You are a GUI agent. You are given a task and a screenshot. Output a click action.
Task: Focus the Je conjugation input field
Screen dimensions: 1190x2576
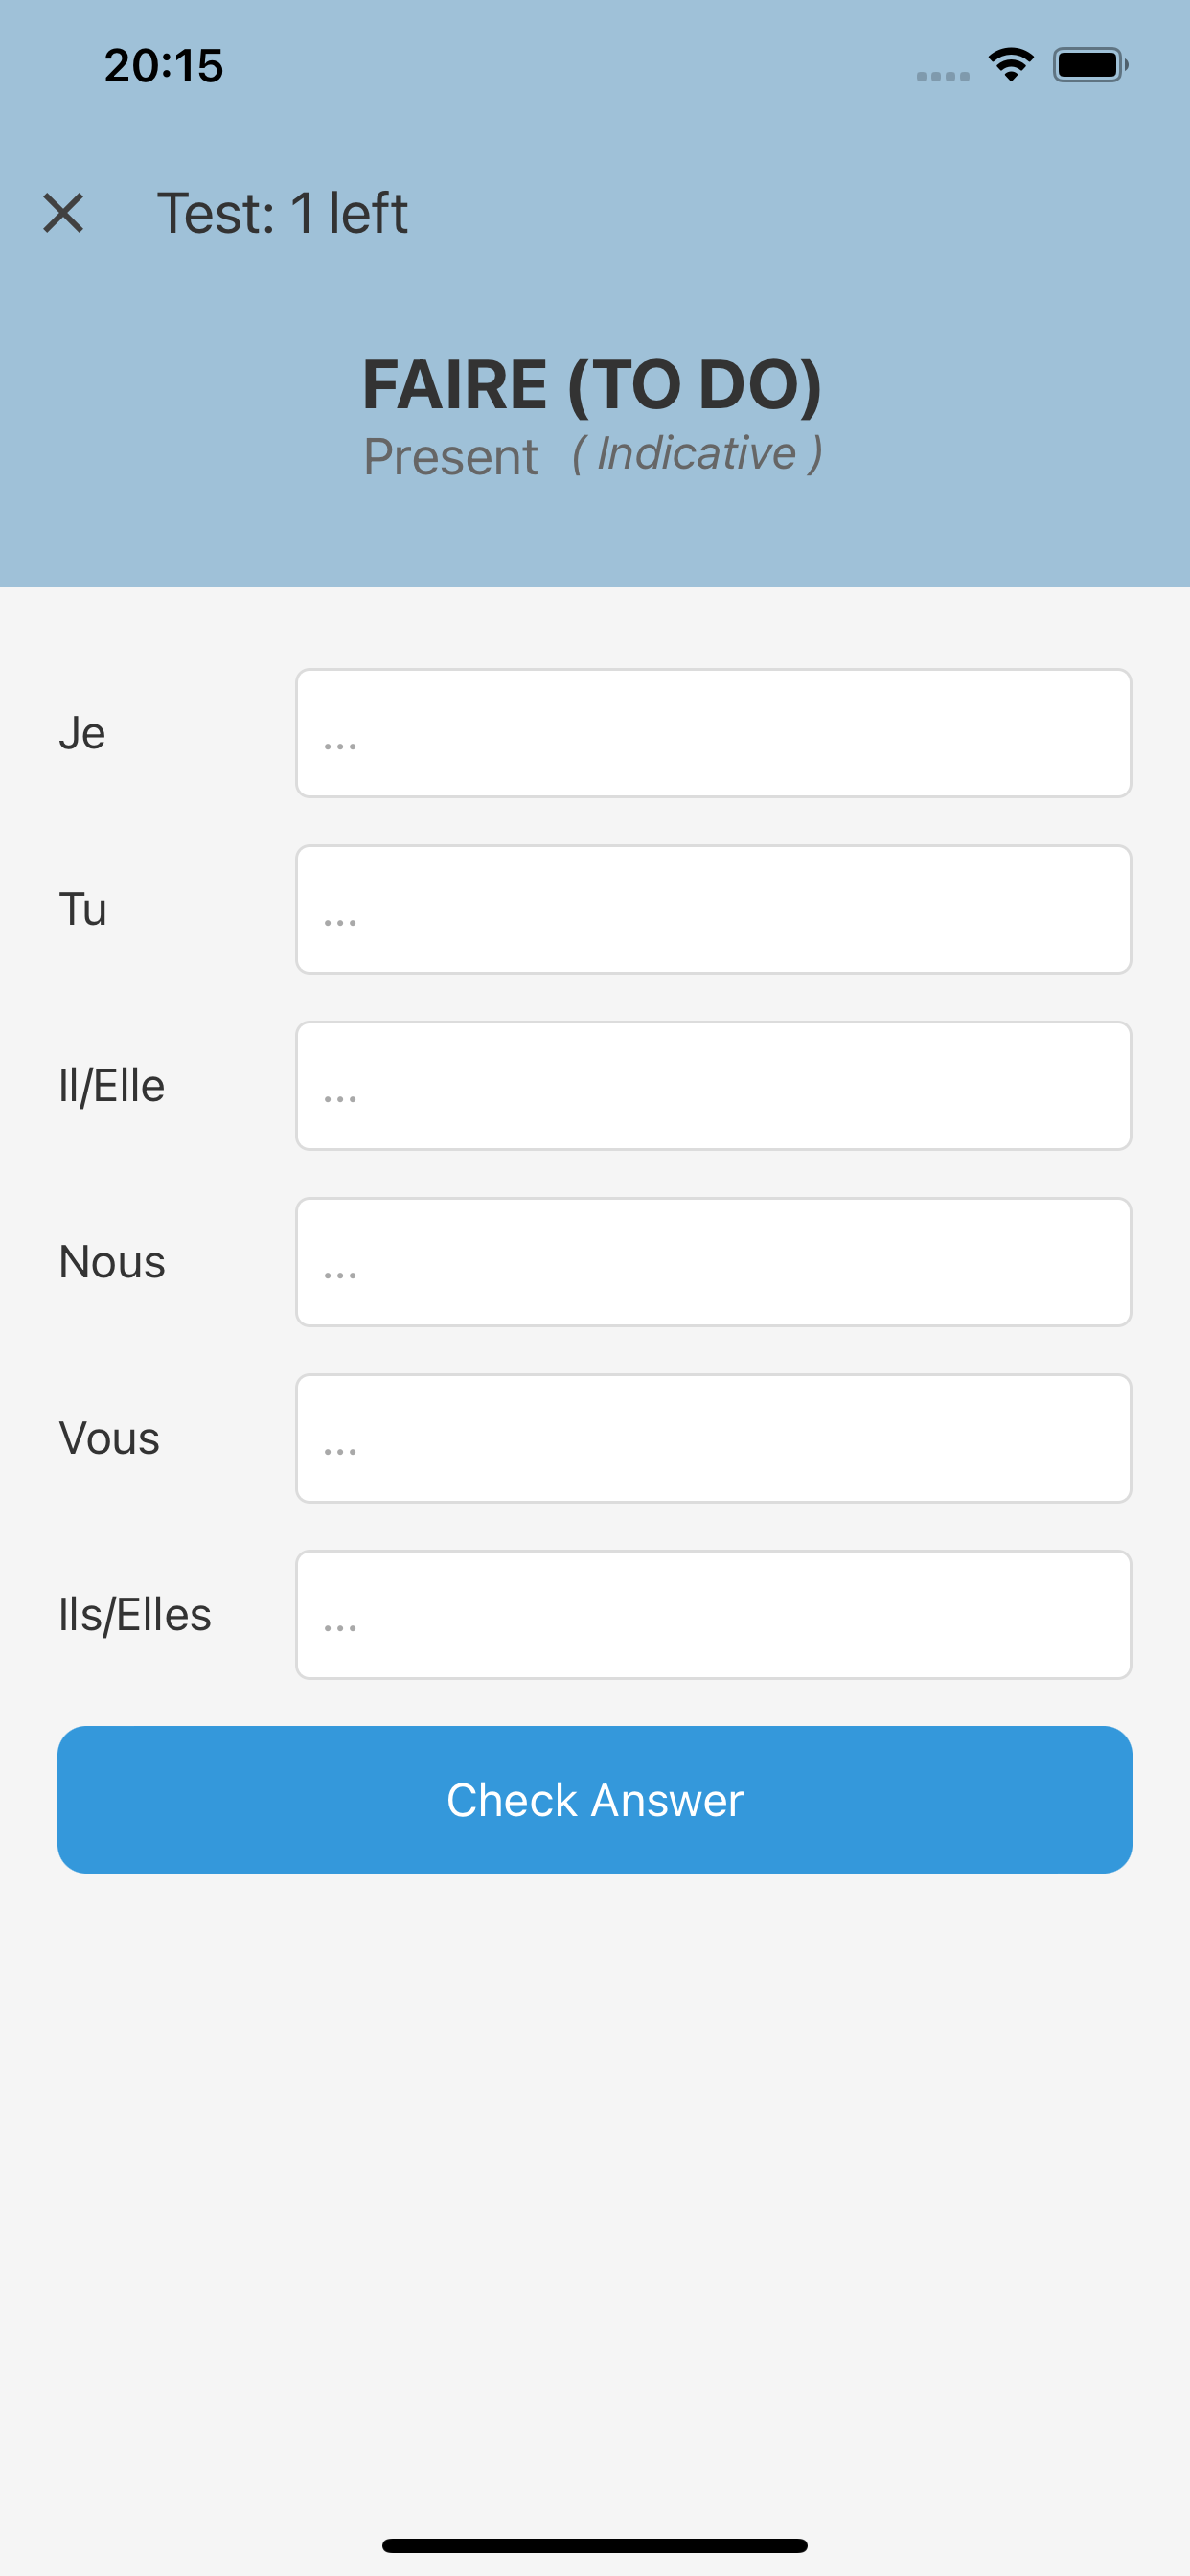[713, 733]
